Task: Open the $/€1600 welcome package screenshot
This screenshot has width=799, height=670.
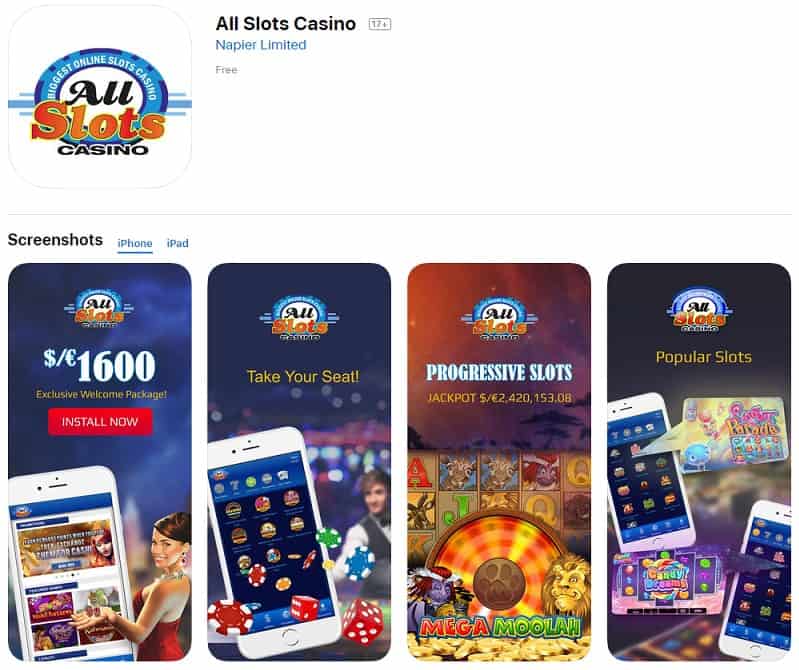Action: 100,462
